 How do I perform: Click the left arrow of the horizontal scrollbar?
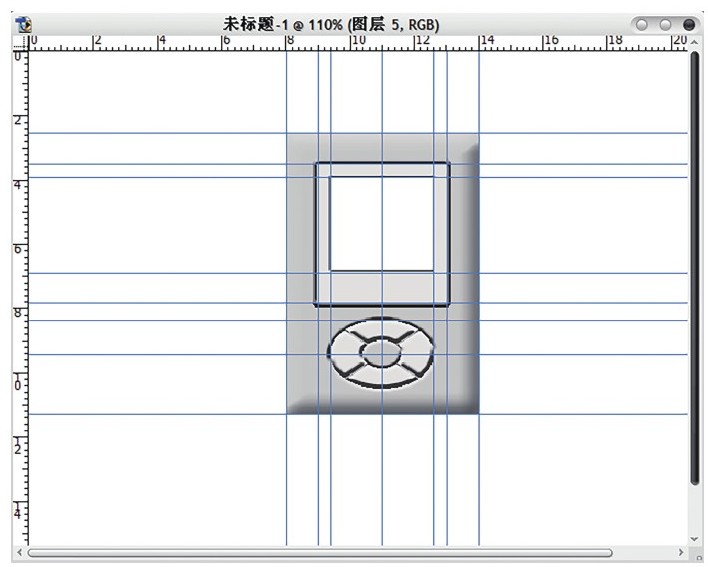(x=19, y=553)
